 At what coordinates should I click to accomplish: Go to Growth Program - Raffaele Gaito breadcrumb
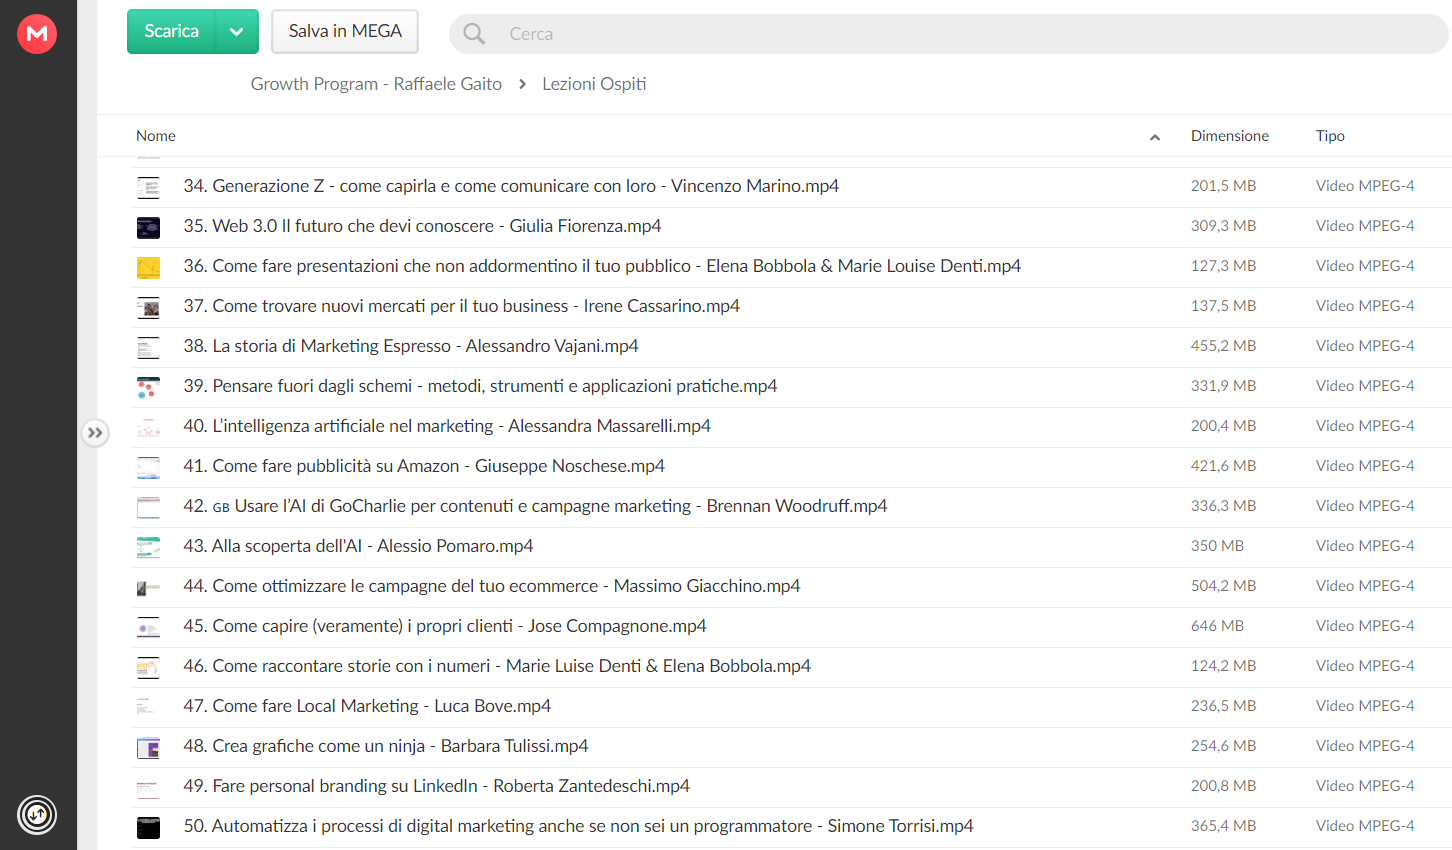(x=376, y=84)
